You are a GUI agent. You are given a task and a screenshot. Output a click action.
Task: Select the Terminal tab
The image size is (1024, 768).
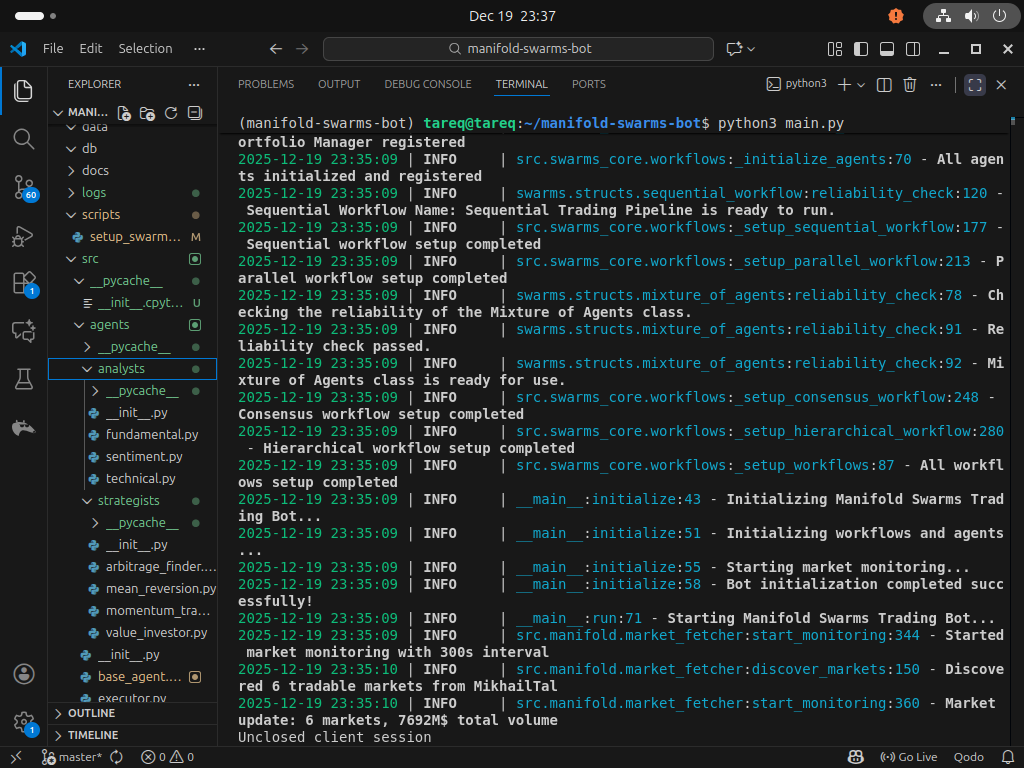[x=521, y=84]
